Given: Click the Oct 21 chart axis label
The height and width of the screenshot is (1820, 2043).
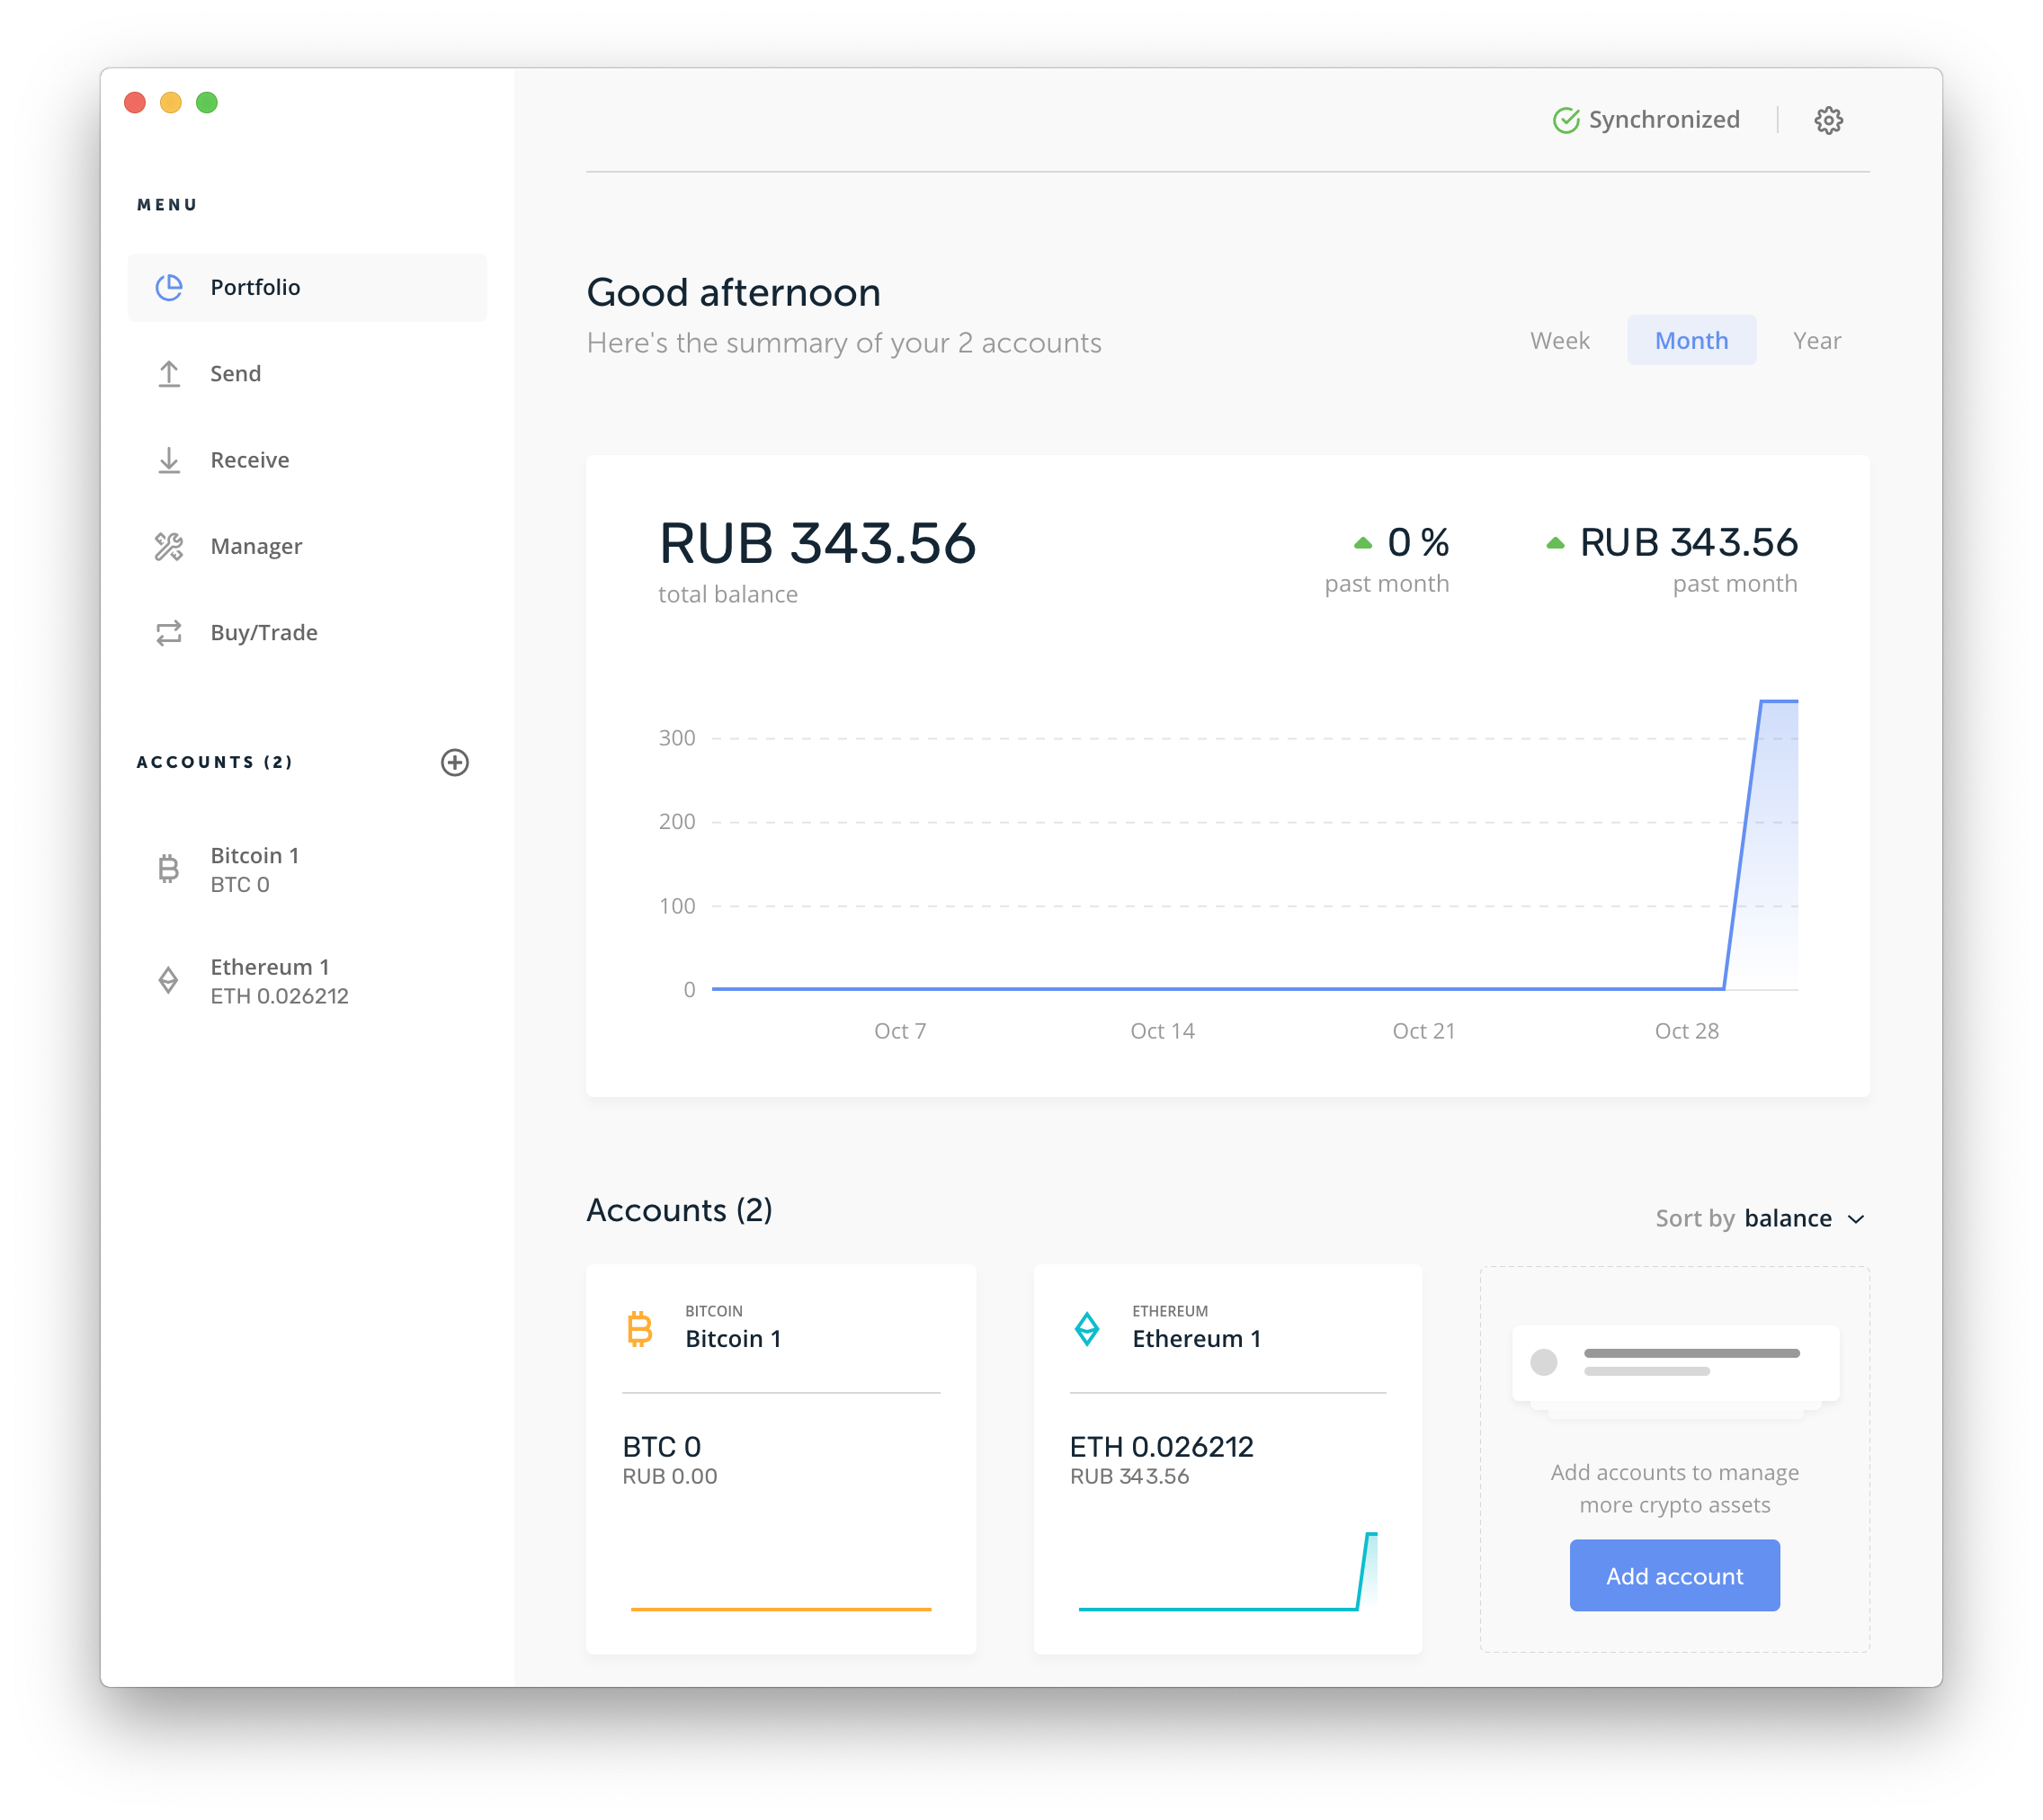Looking at the screenshot, I should [1424, 1031].
